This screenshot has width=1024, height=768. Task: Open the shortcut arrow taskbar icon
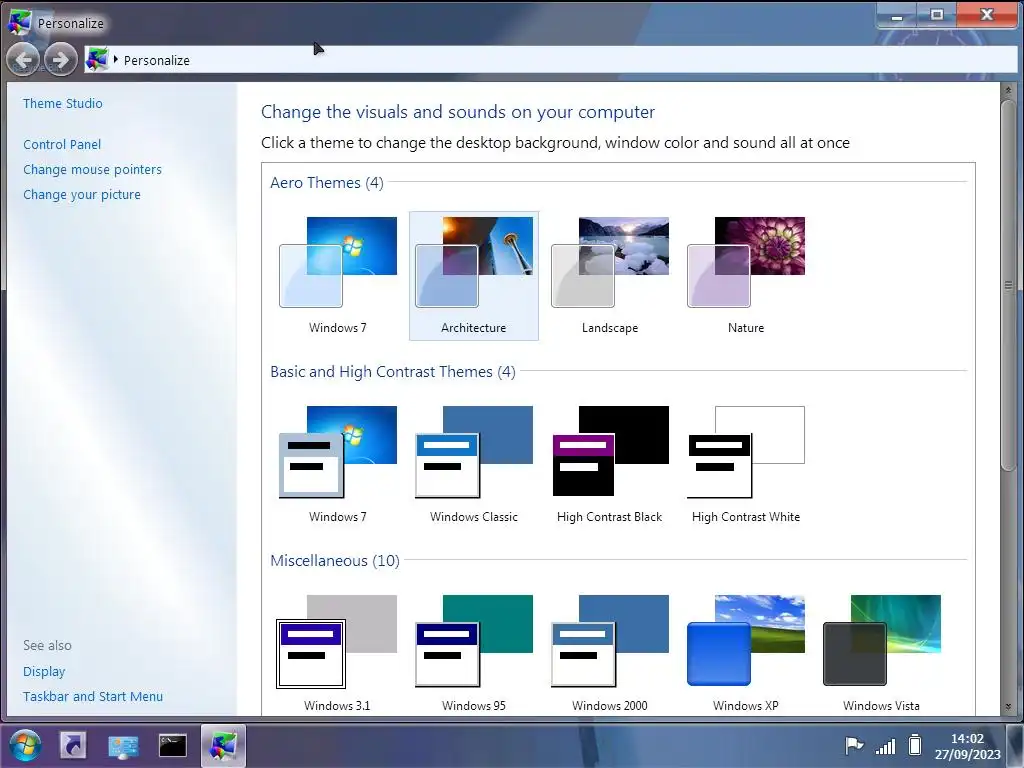[73, 745]
